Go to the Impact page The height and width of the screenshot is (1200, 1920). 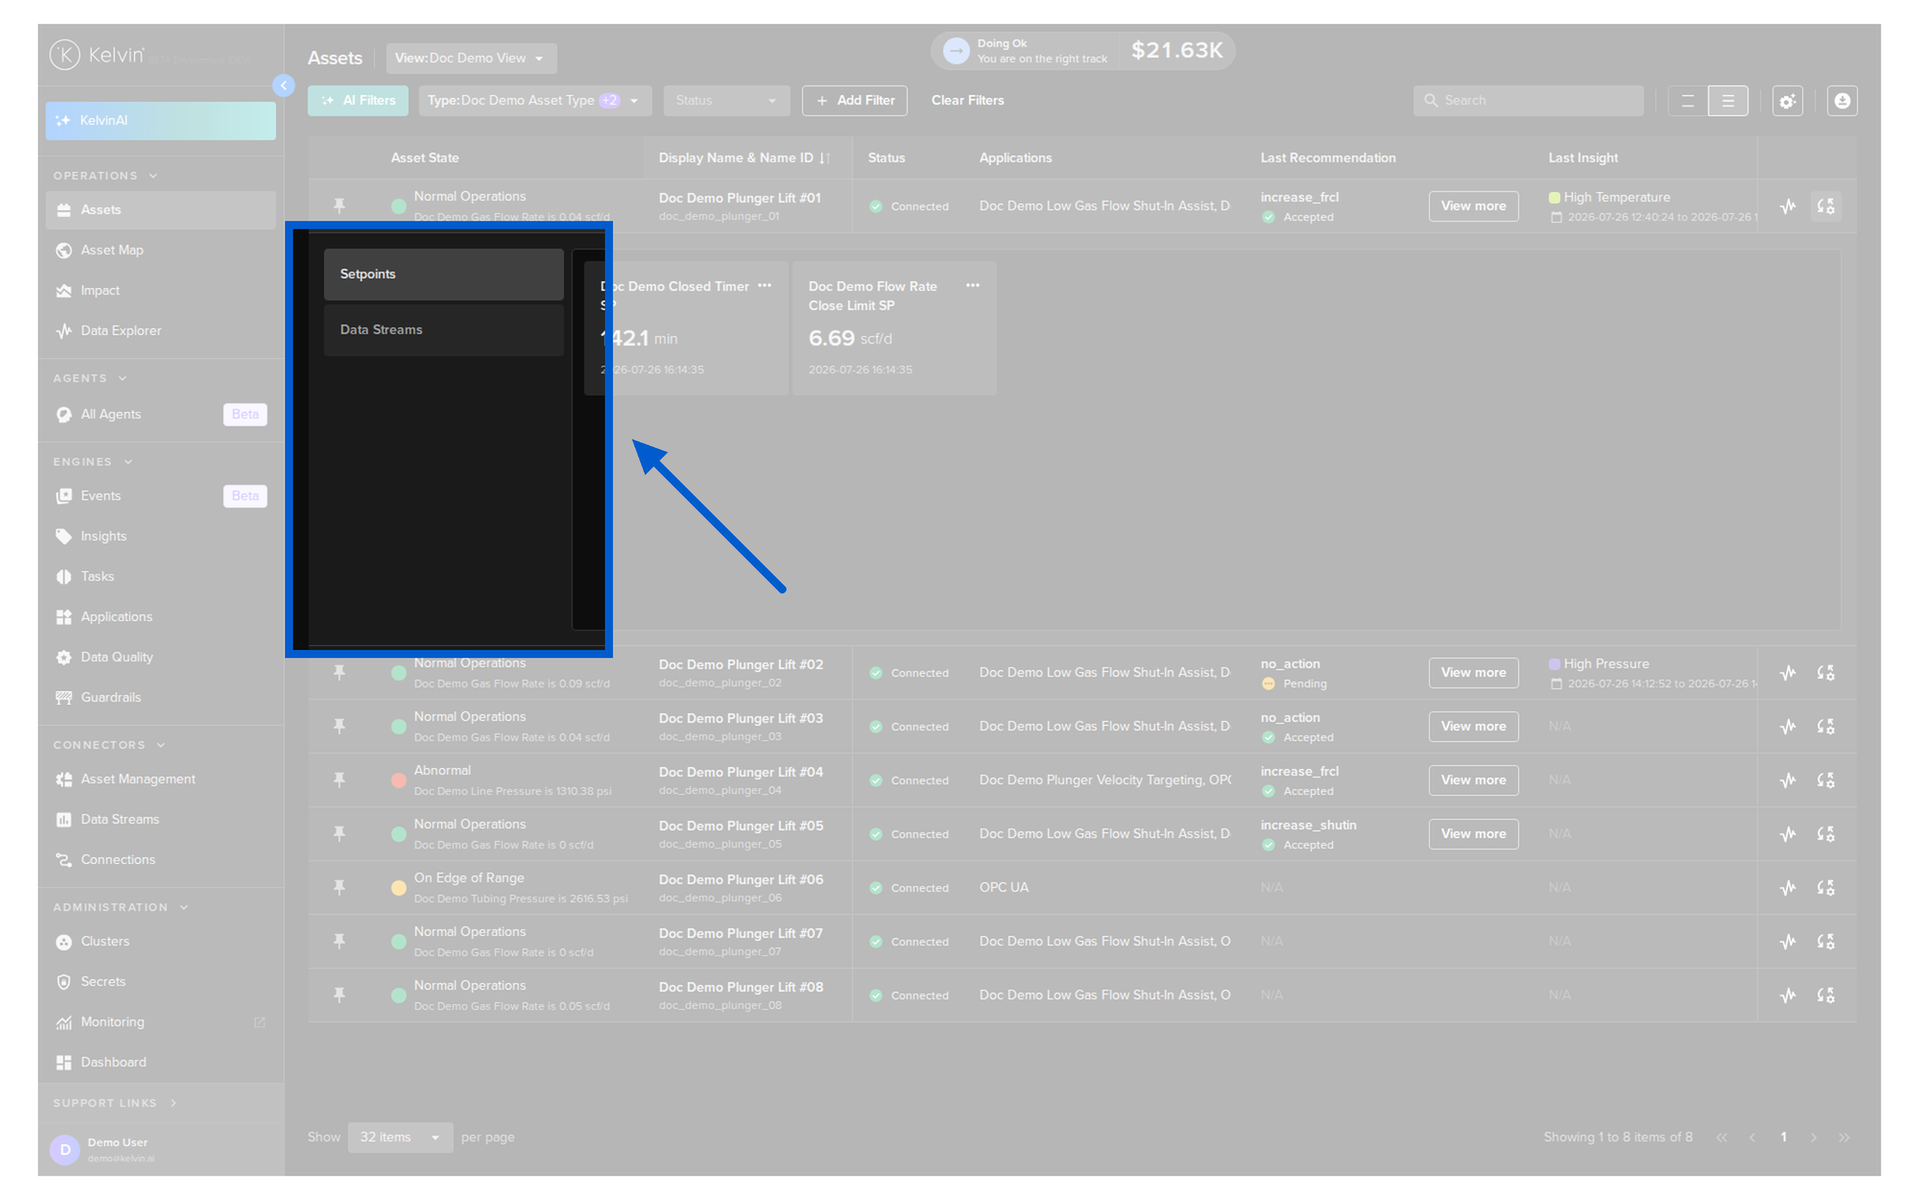pyautogui.click(x=160, y=290)
